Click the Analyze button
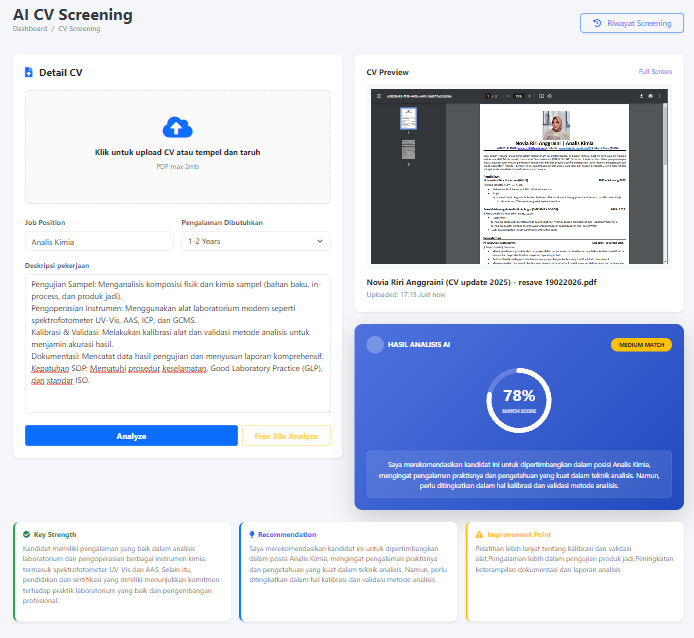 (131, 436)
